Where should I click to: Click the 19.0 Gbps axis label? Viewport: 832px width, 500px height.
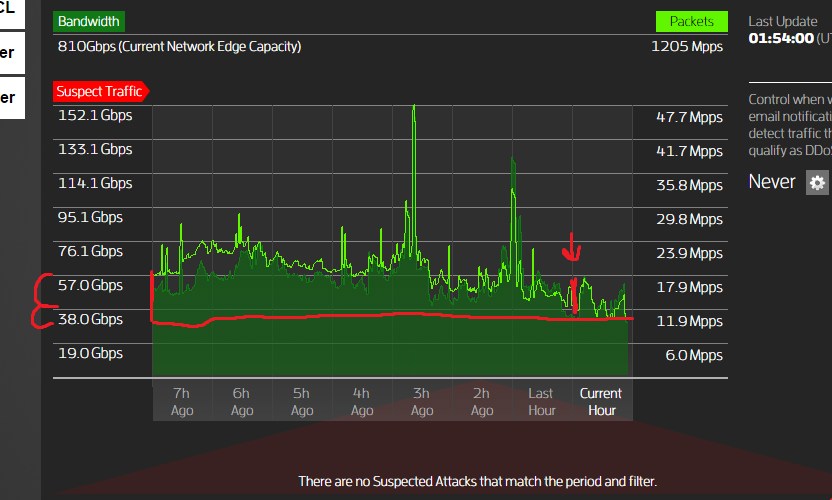tap(90, 354)
